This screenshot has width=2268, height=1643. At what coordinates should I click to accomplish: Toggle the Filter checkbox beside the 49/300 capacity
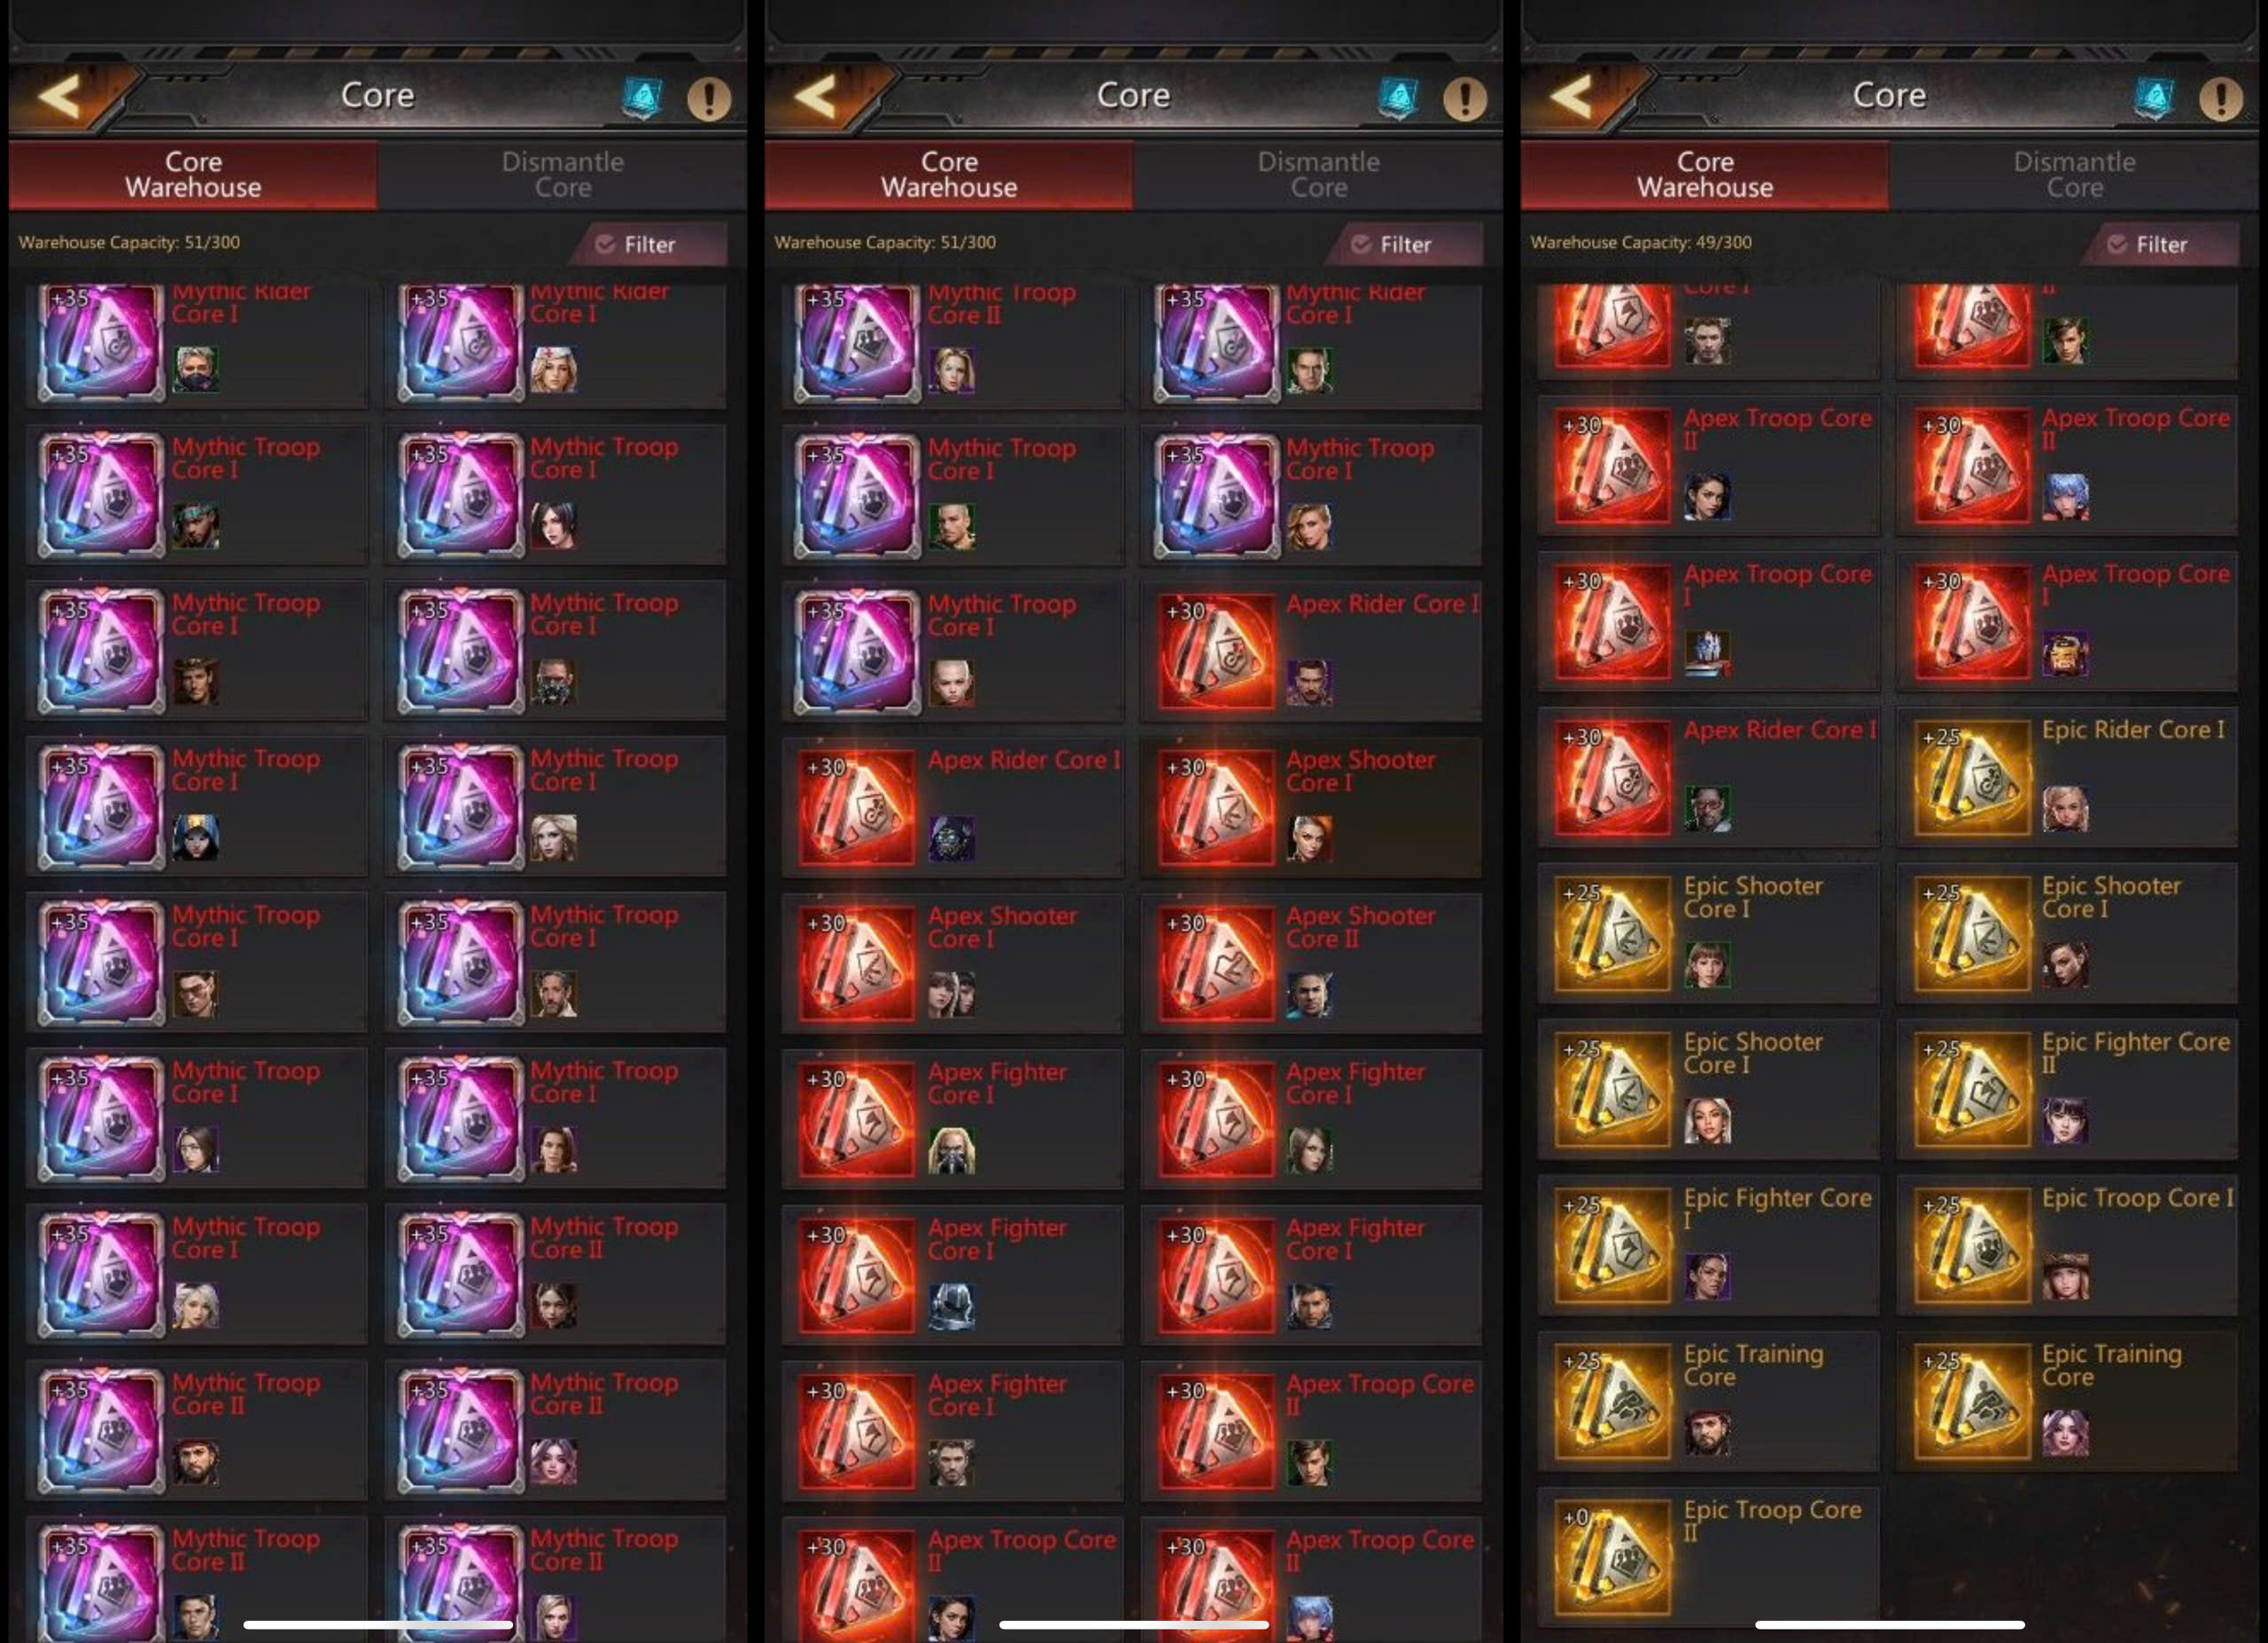click(2117, 244)
